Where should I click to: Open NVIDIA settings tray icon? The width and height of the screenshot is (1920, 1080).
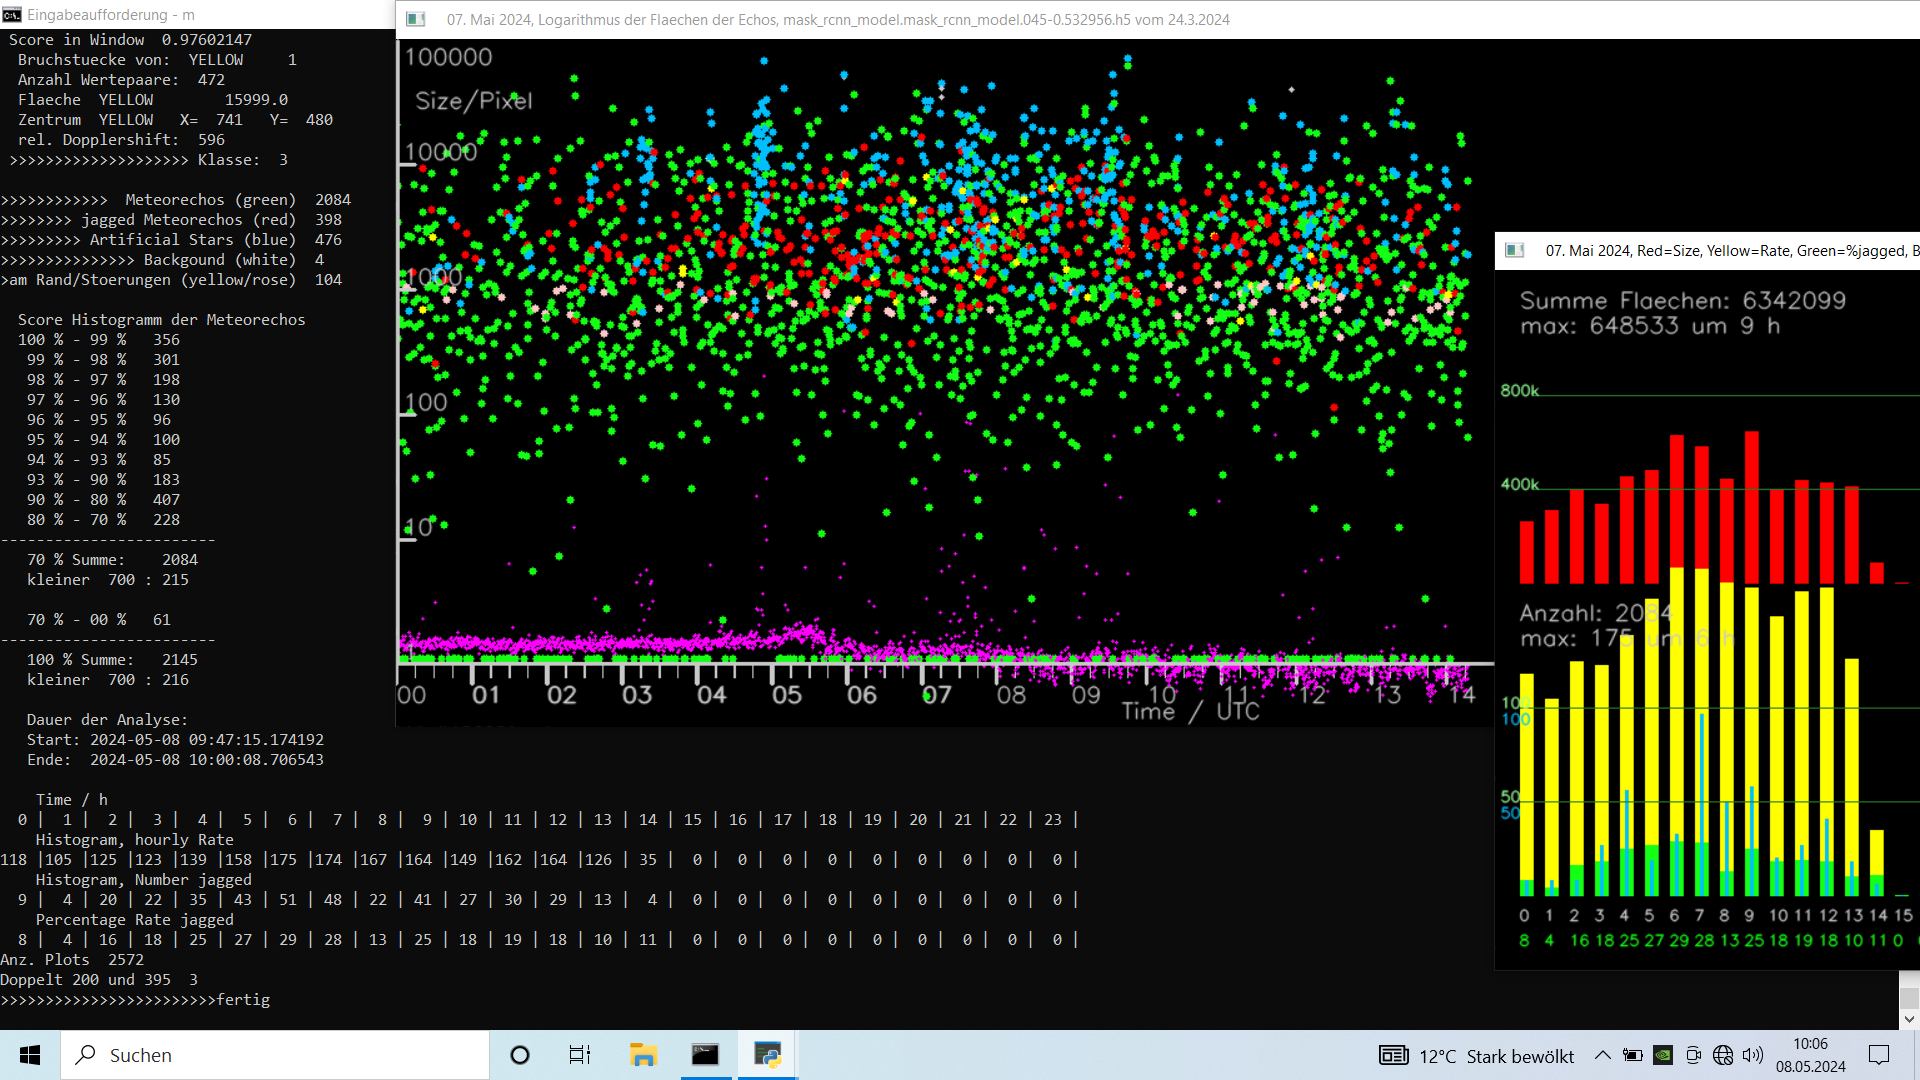click(x=1662, y=1055)
